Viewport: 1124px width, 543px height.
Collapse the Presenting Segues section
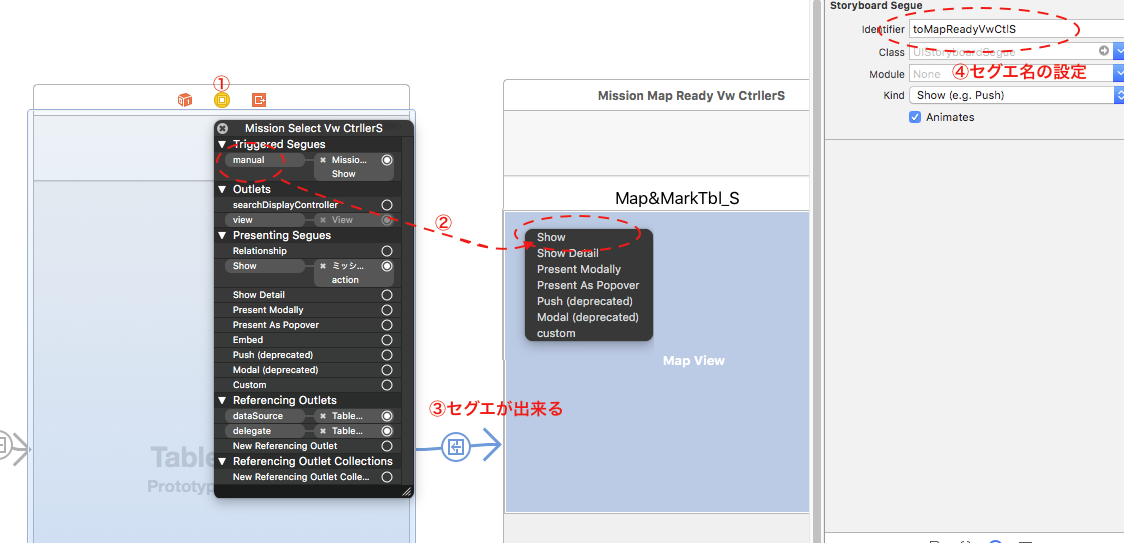(222, 235)
